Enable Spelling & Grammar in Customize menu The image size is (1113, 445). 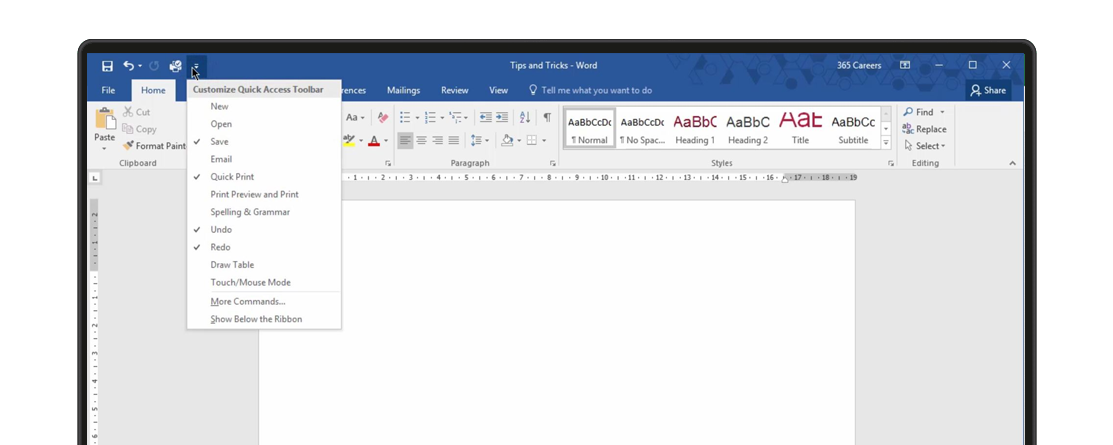point(250,212)
